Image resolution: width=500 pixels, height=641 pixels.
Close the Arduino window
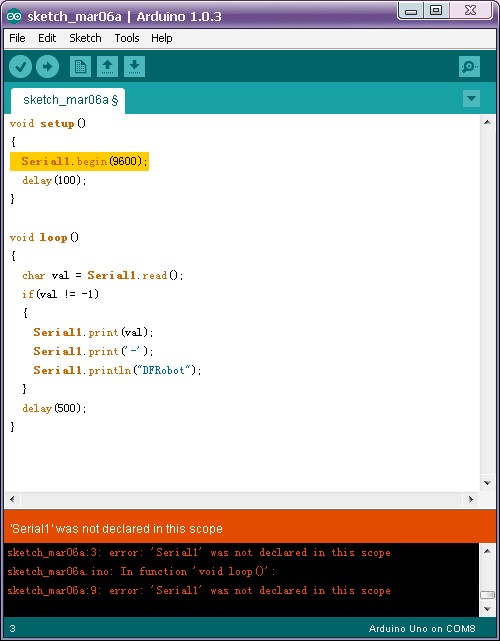click(470, 11)
